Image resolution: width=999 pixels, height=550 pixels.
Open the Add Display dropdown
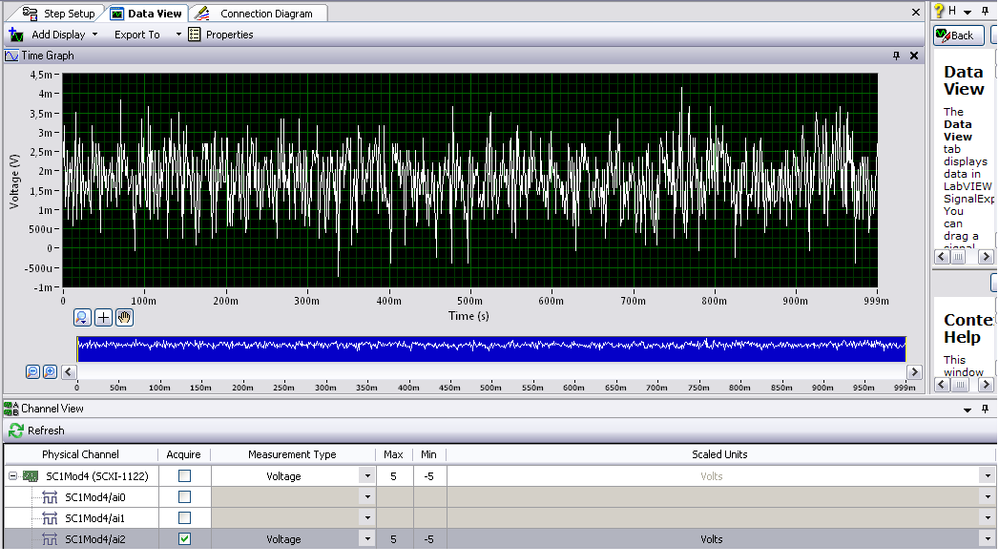(95, 34)
